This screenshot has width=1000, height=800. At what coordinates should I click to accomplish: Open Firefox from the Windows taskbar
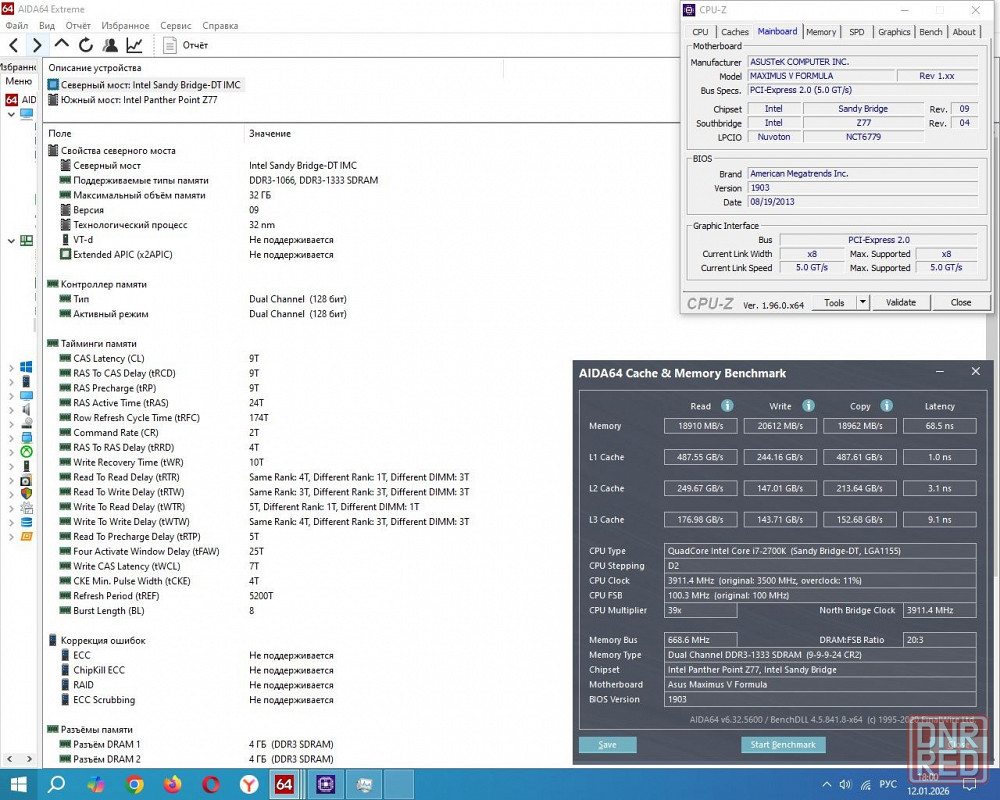tap(173, 784)
